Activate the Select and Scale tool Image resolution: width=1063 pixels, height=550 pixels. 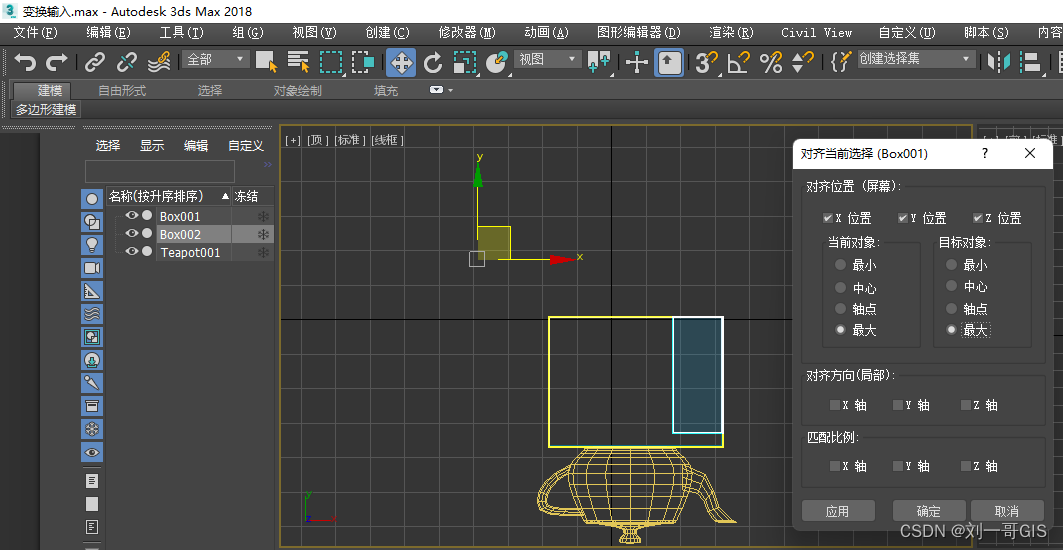[x=465, y=62]
